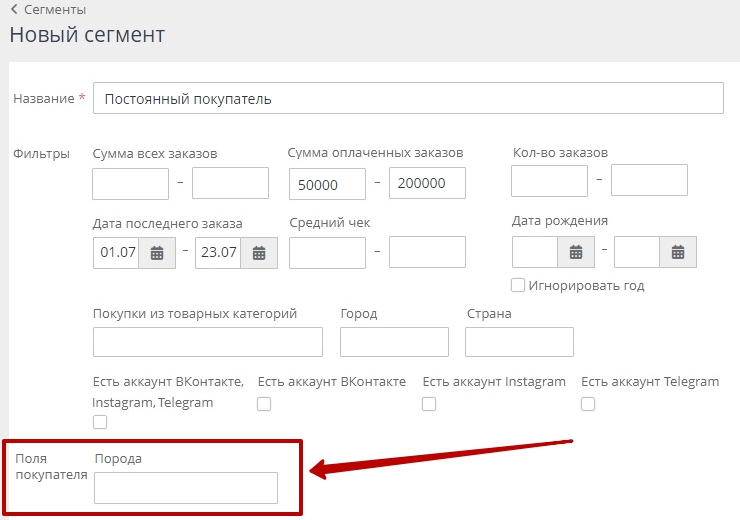Open the Страна field
This screenshot has height=520, width=740.
pyautogui.click(x=519, y=342)
